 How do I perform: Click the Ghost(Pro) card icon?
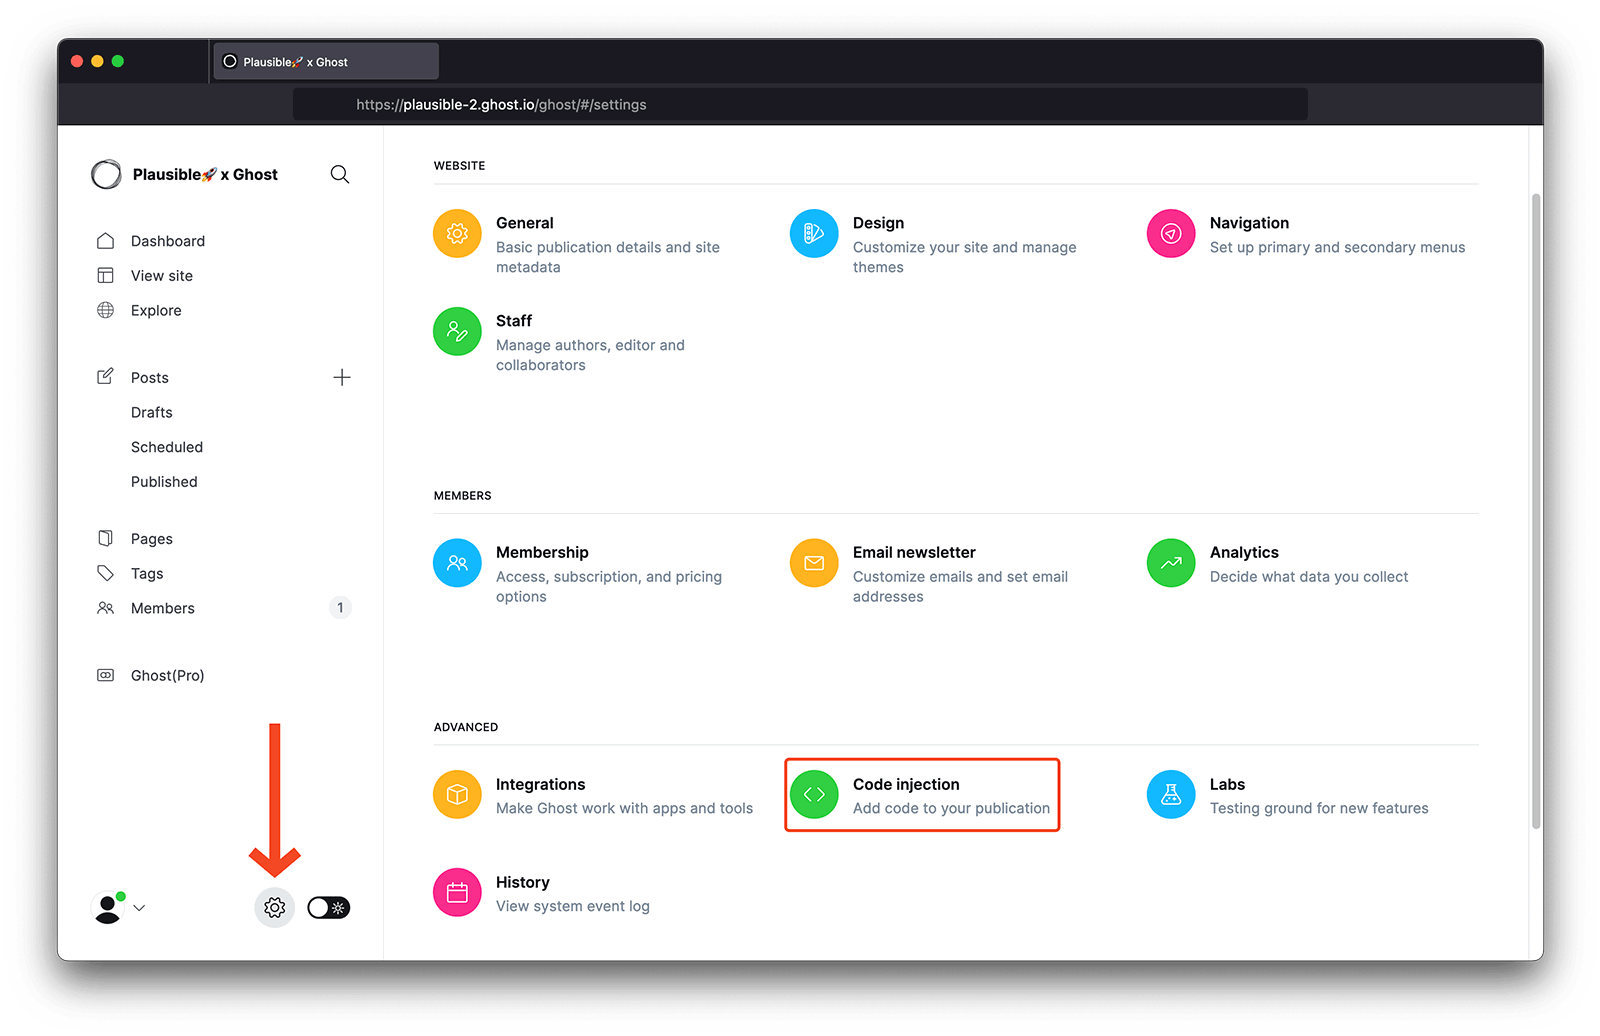[105, 675]
